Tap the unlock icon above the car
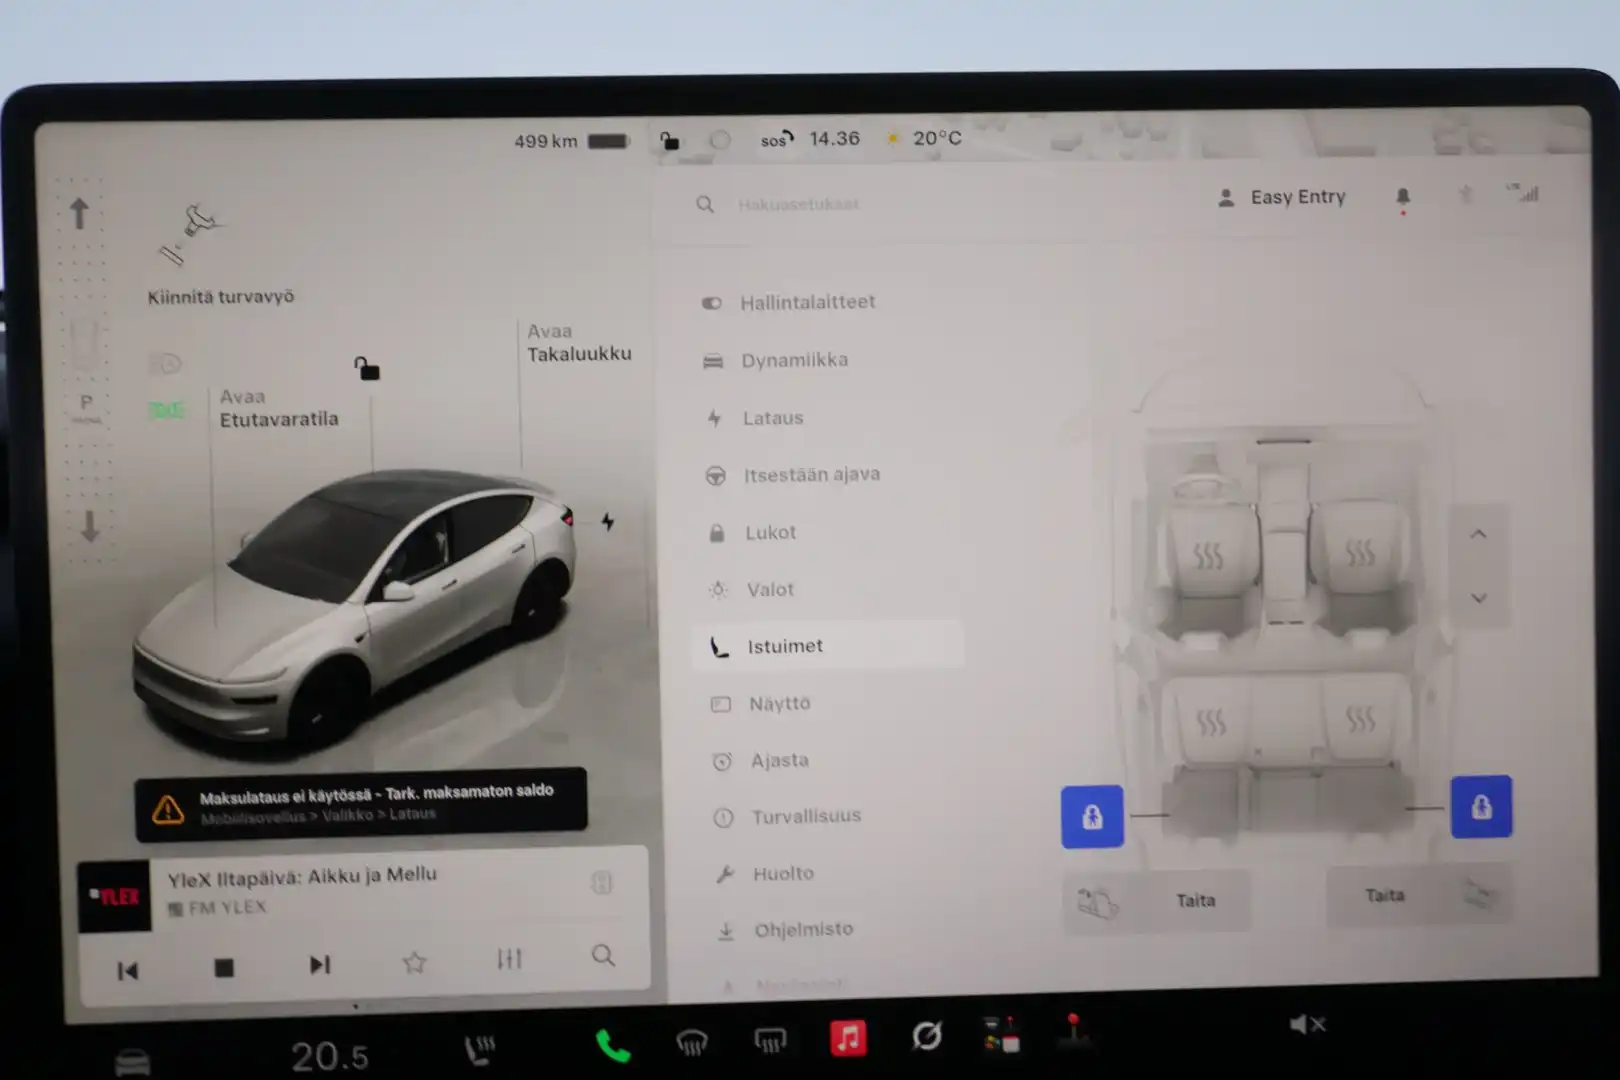The height and width of the screenshot is (1080, 1620). [367, 368]
